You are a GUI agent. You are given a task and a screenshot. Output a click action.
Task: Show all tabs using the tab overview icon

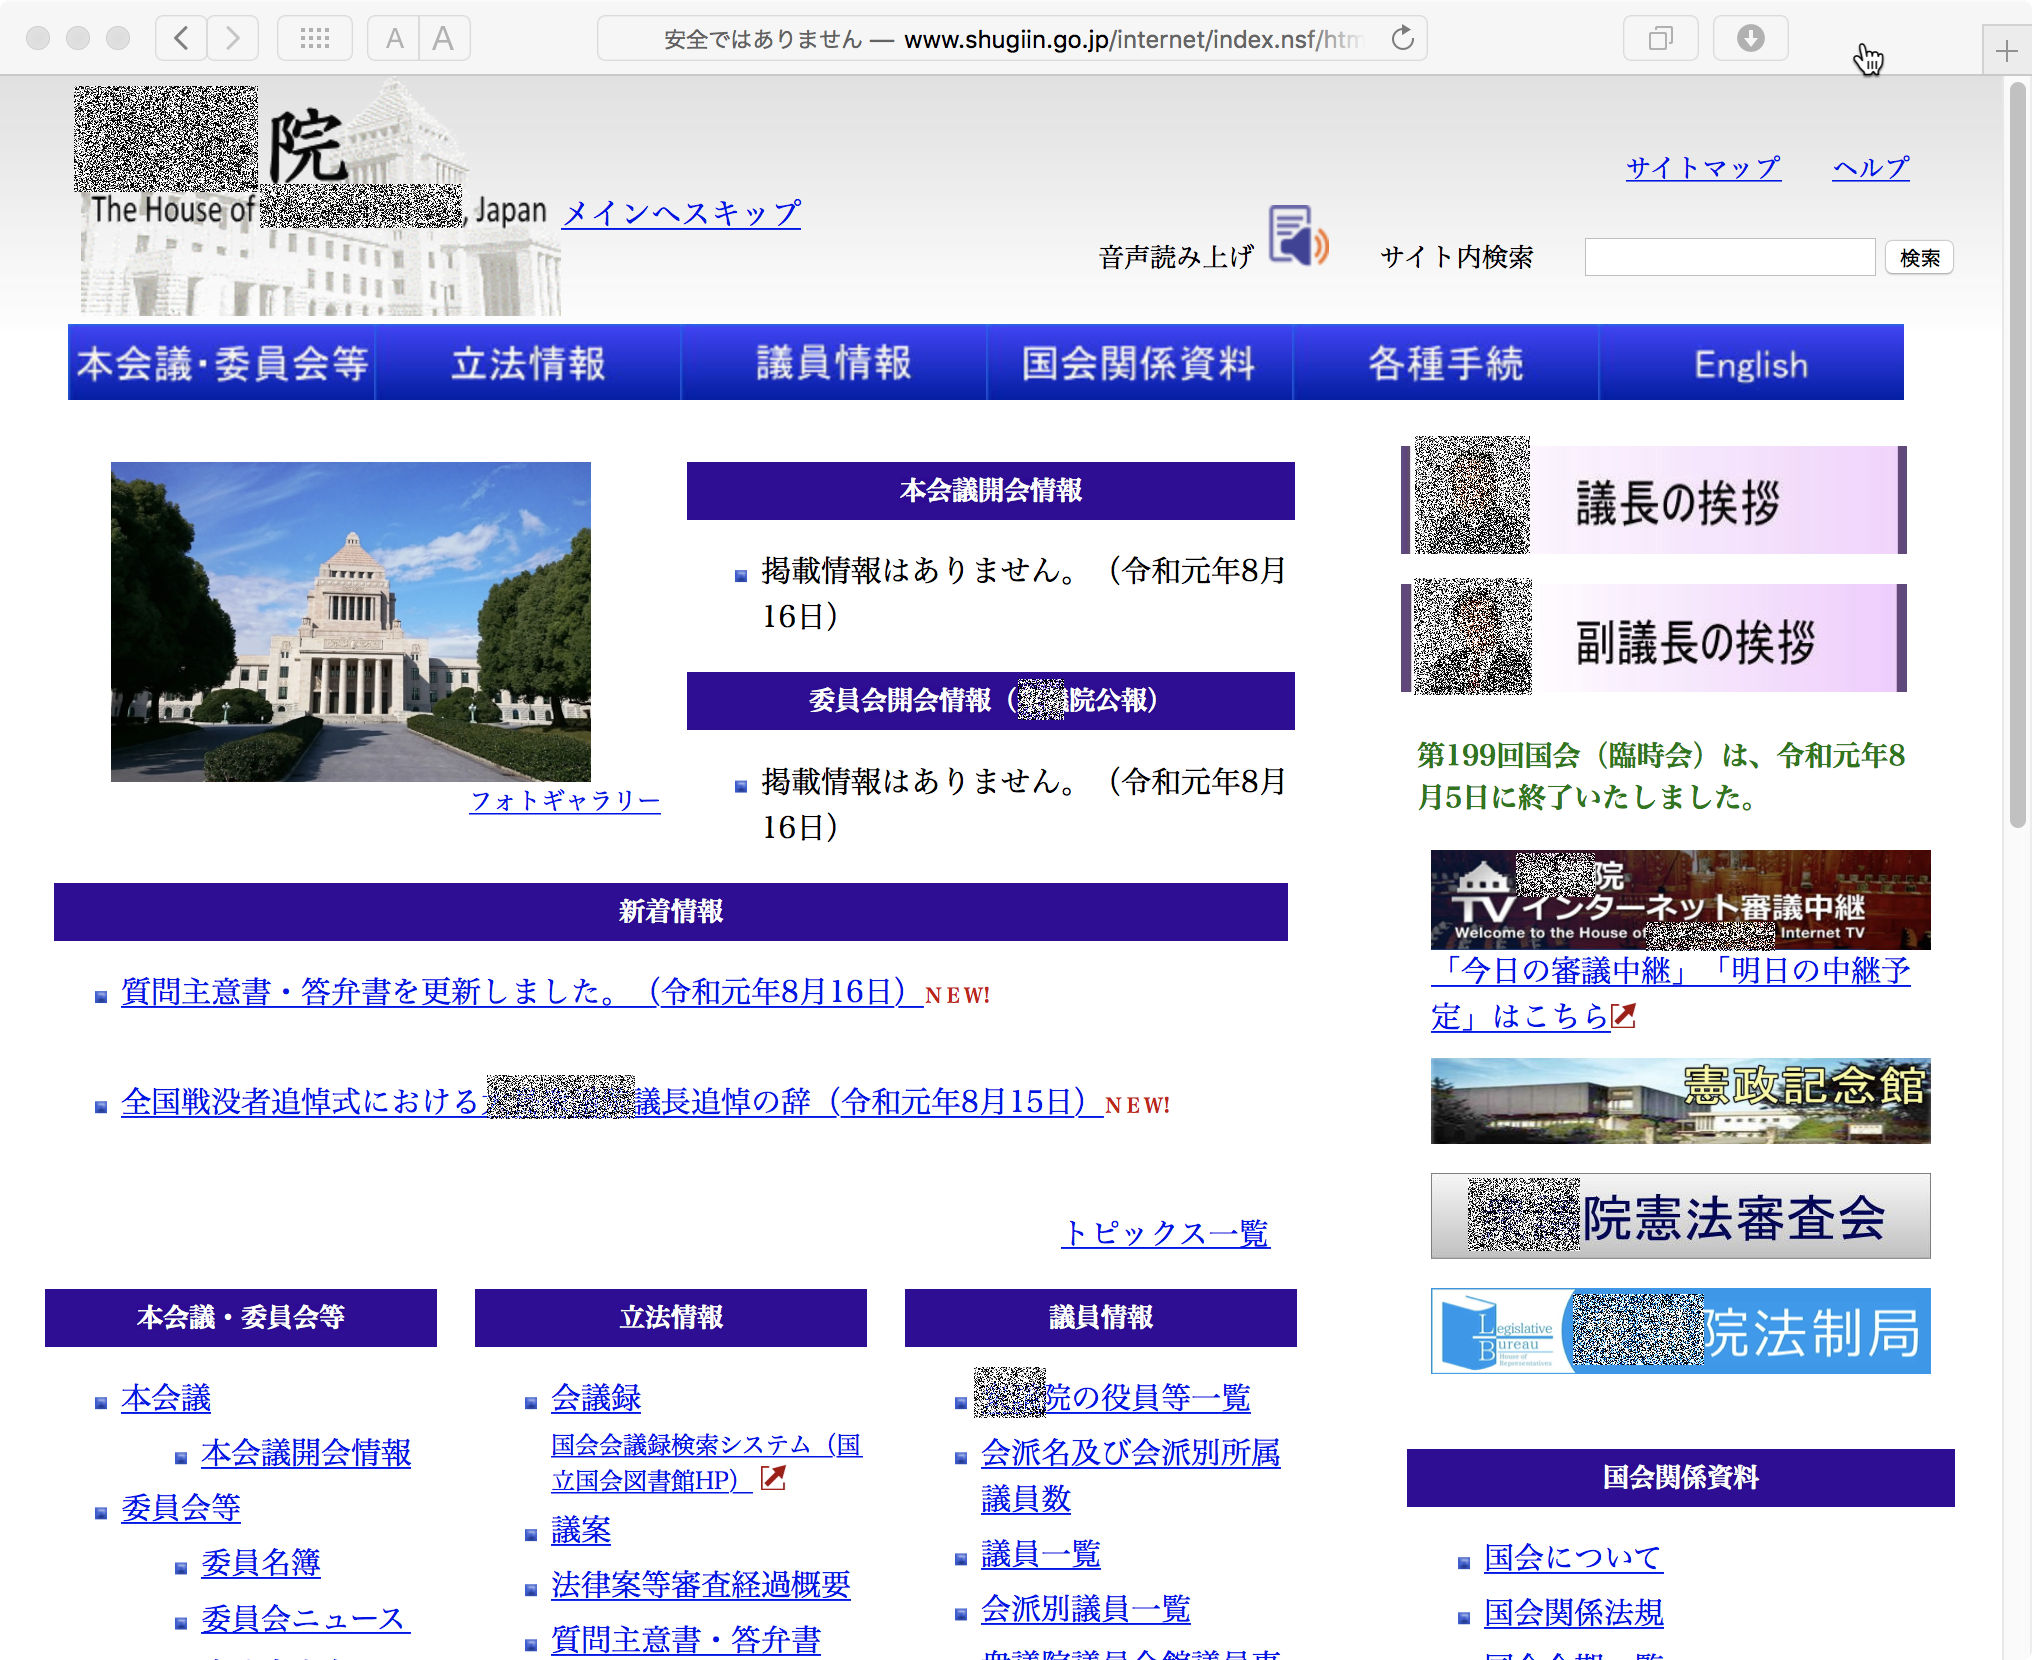click(x=1660, y=39)
